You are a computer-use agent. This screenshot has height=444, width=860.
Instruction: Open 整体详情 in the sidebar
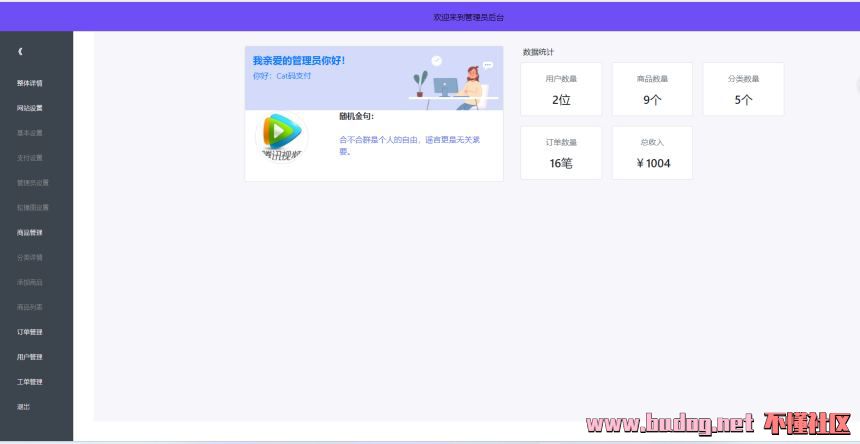[x=30, y=83]
